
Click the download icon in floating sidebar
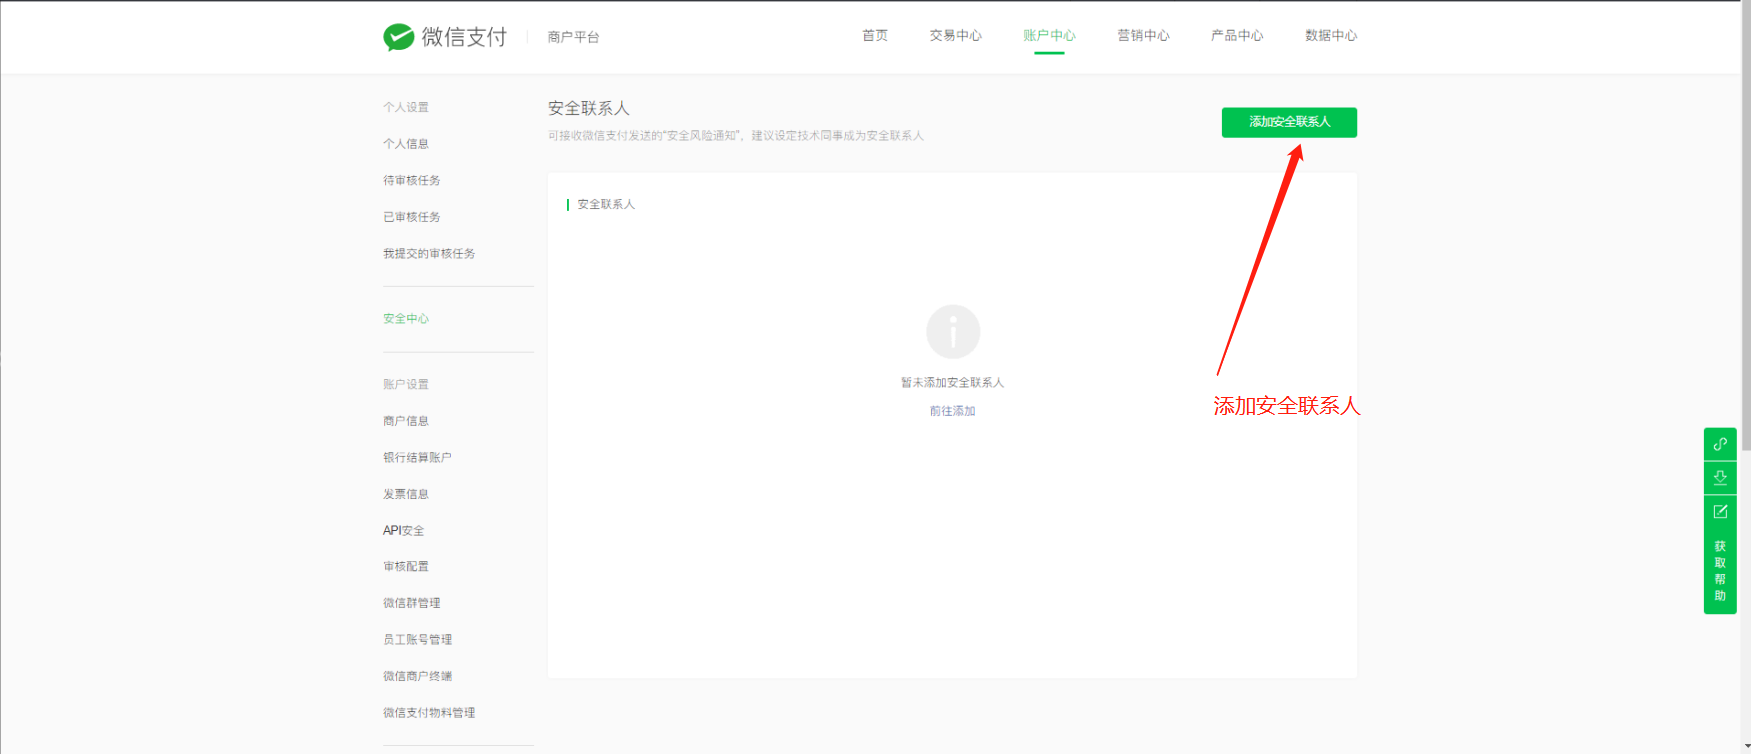tap(1720, 478)
